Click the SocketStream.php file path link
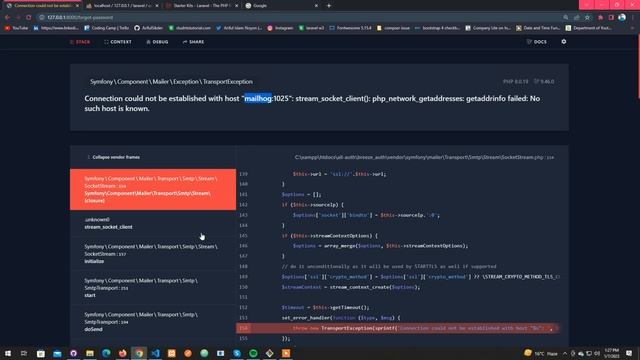Viewport: 640px width, 360px height. pos(424,157)
